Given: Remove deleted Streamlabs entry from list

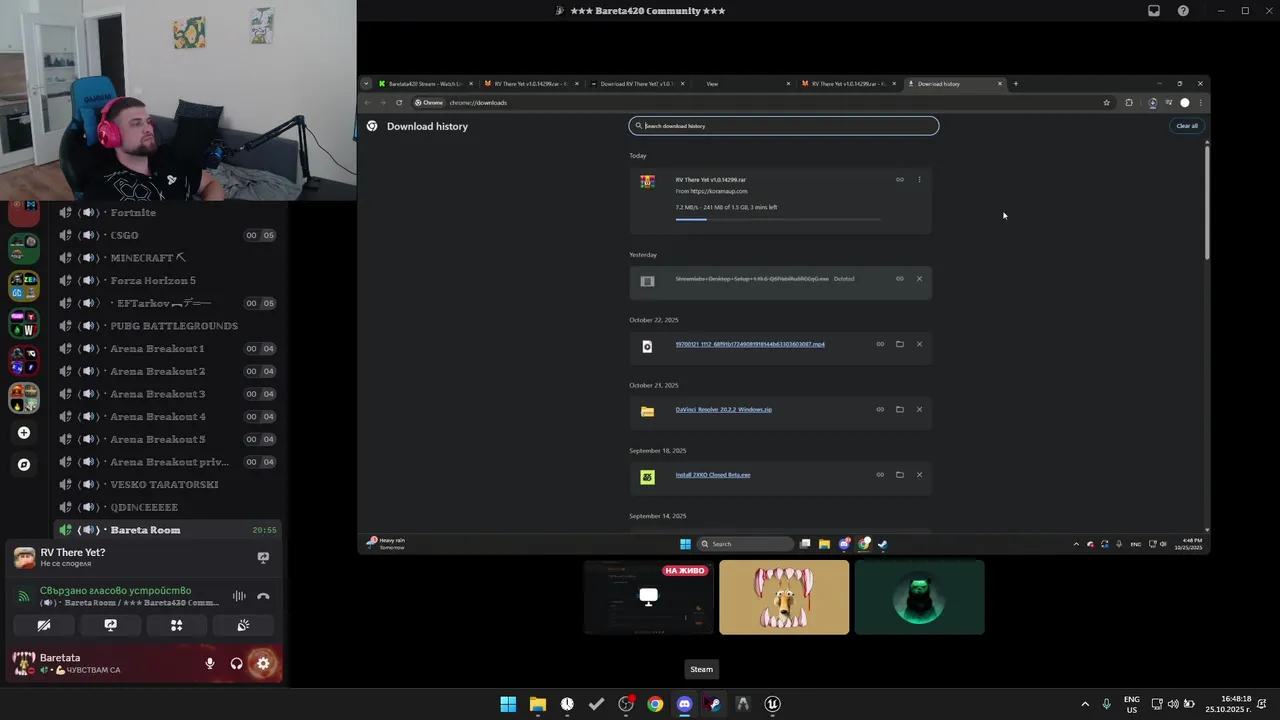Looking at the screenshot, I should tap(919, 279).
